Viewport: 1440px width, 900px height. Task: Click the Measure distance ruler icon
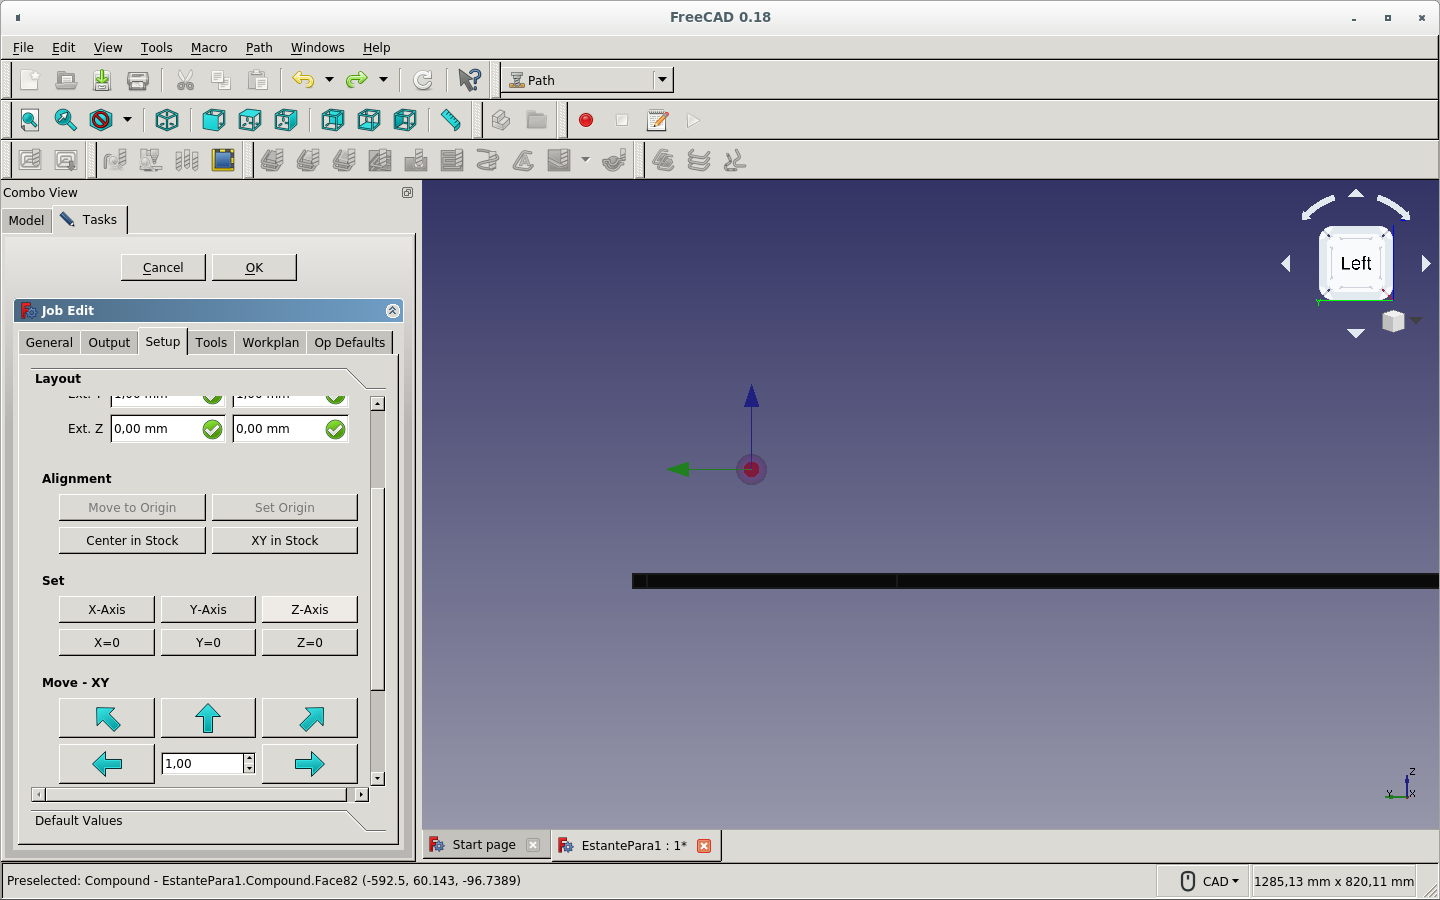click(451, 120)
